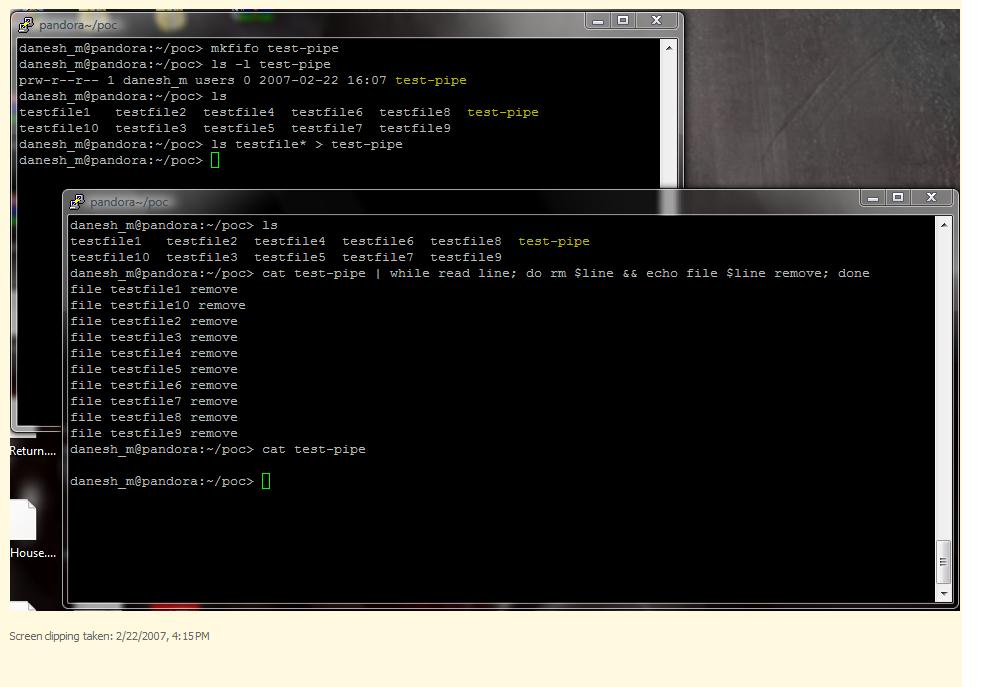
Task: Click the yellow test-pipe name in the front terminal
Action: pyautogui.click(x=553, y=241)
